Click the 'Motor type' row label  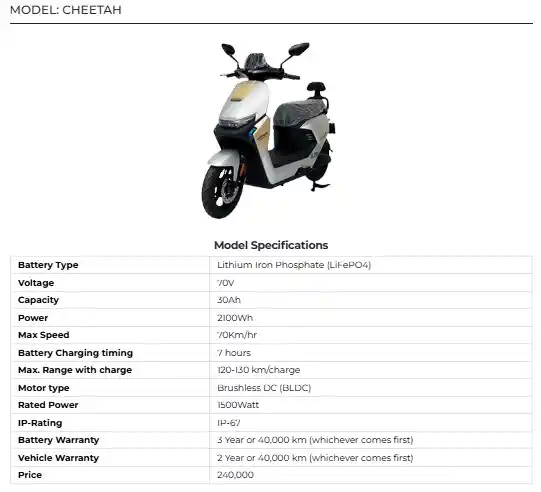[x=43, y=388]
